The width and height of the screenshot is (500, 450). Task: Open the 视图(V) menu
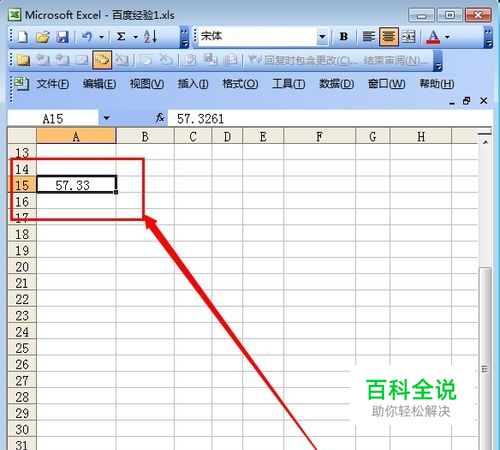click(147, 84)
